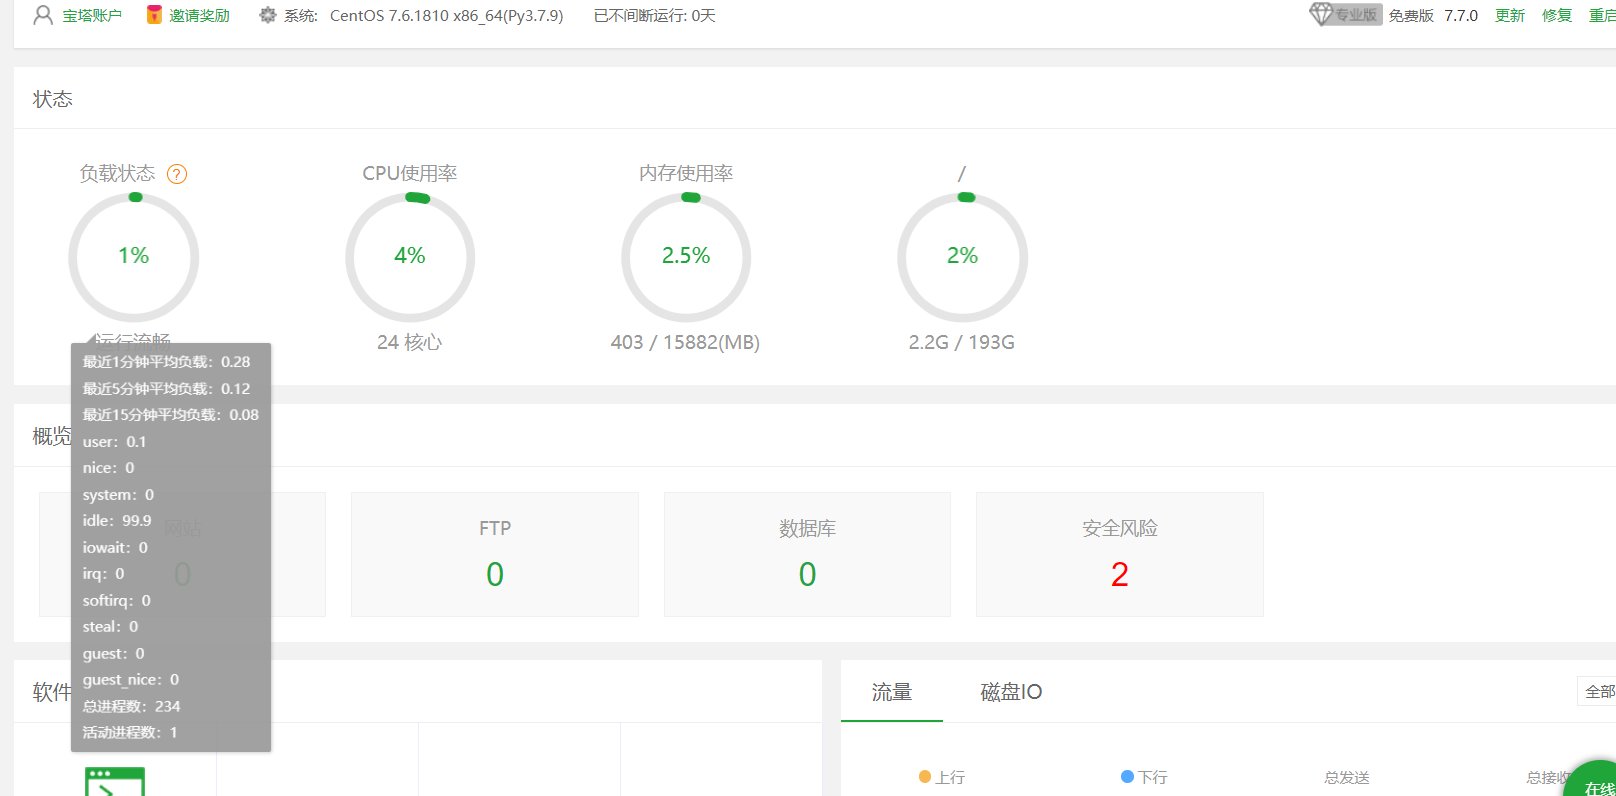This screenshot has height=796, width=1616.
Task: Open the terminal software icon
Action: pyautogui.click(x=115, y=782)
